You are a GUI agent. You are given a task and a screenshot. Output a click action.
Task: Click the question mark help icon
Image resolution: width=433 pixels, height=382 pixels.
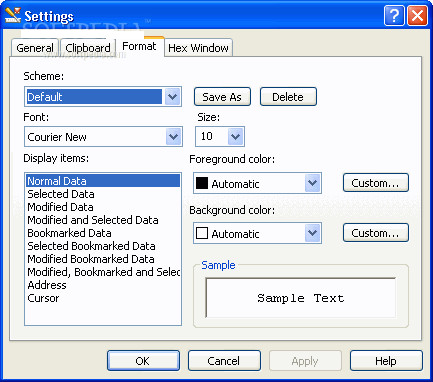click(394, 15)
